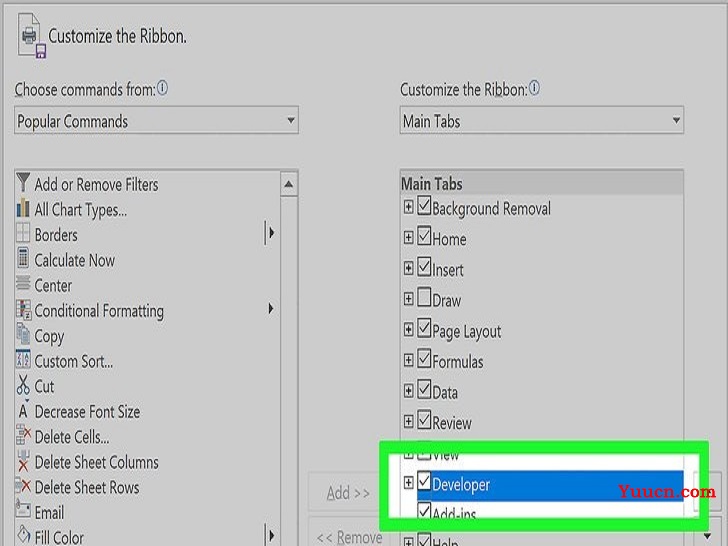Open the Borders submenu arrow
This screenshot has width=728, height=546.
tap(271, 233)
